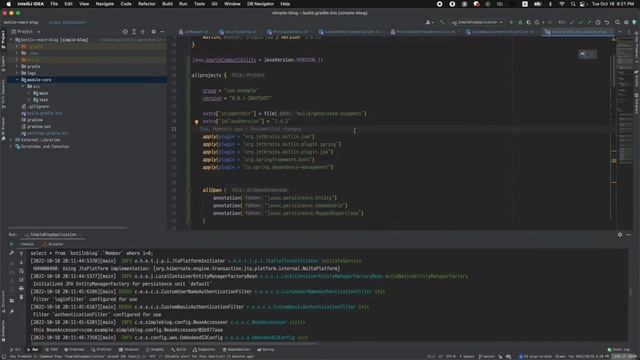Image resolution: width=640 pixels, height=360 pixels.
Task: Select the main source folder
Action: tap(40, 93)
